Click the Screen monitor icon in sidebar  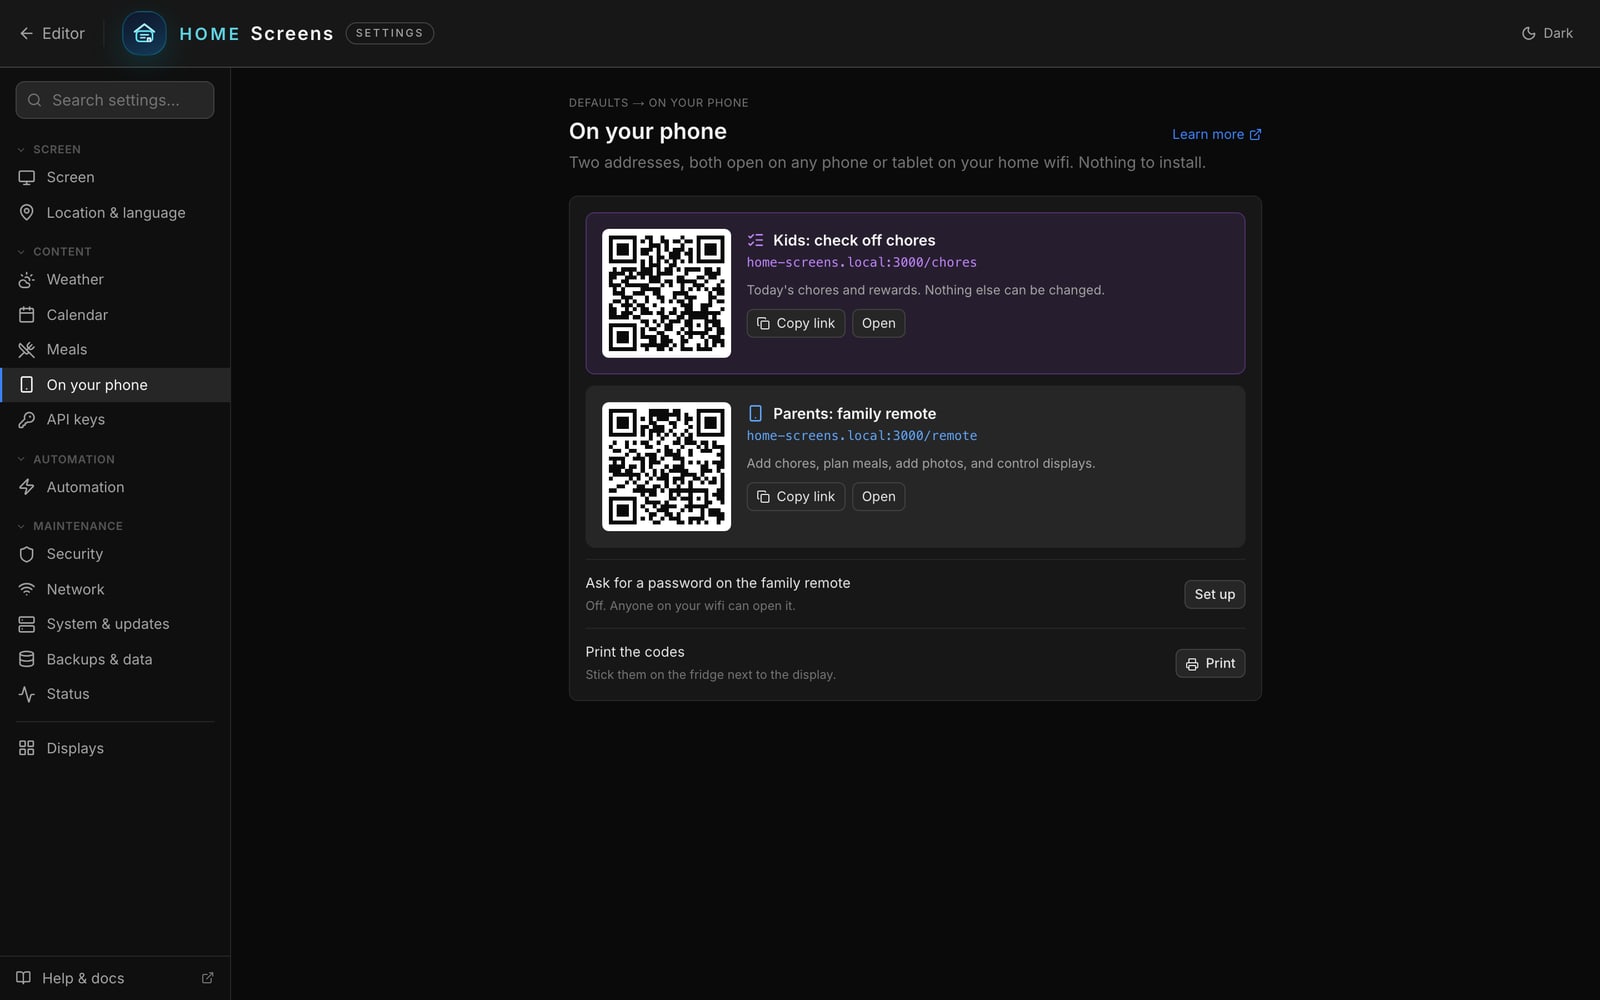[x=27, y=177]
